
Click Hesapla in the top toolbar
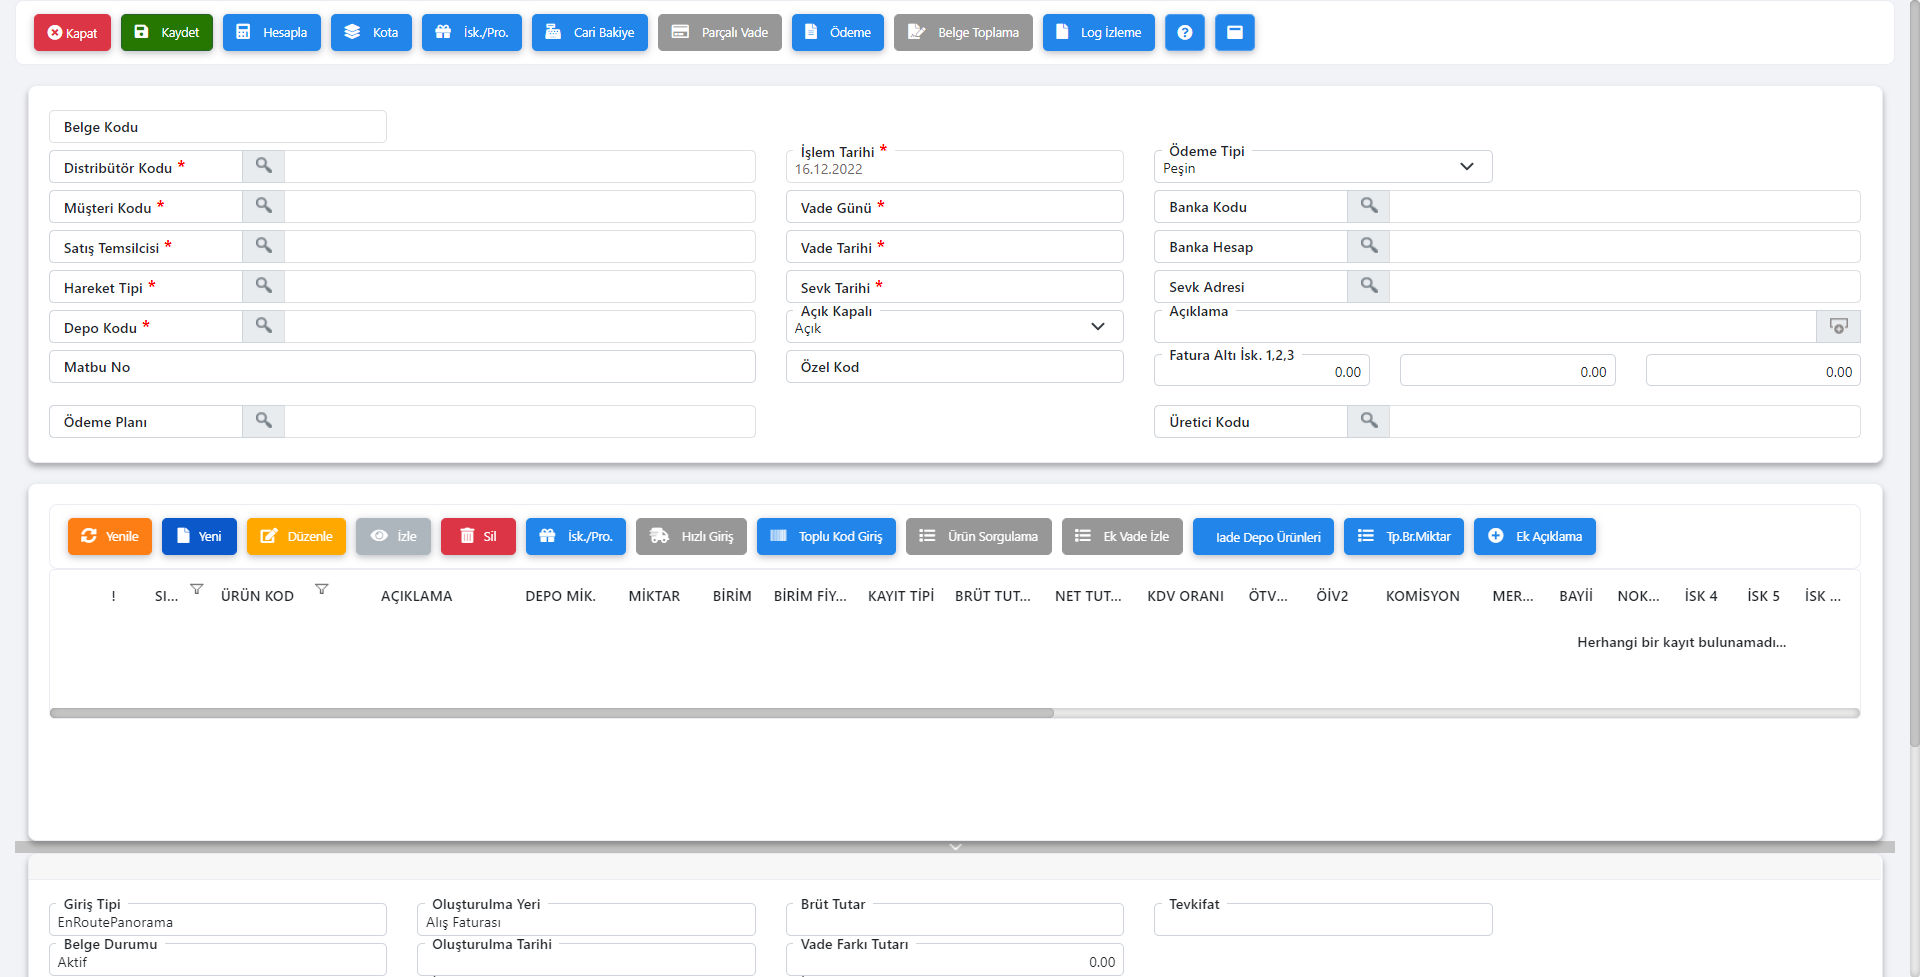pyautogui.click(x=272, y=32)
